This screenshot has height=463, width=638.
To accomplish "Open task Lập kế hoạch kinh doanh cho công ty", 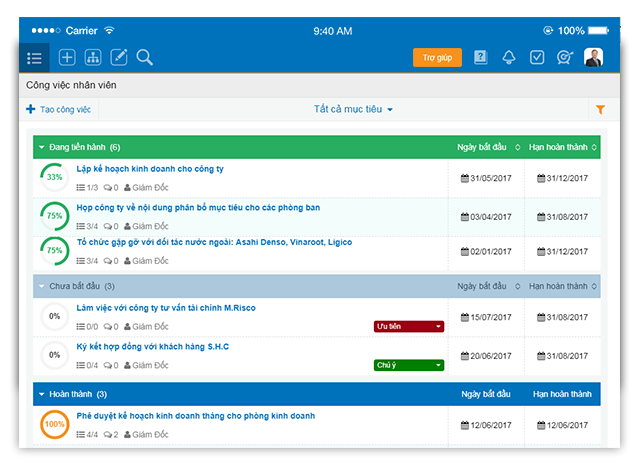I will pos(150,169).
